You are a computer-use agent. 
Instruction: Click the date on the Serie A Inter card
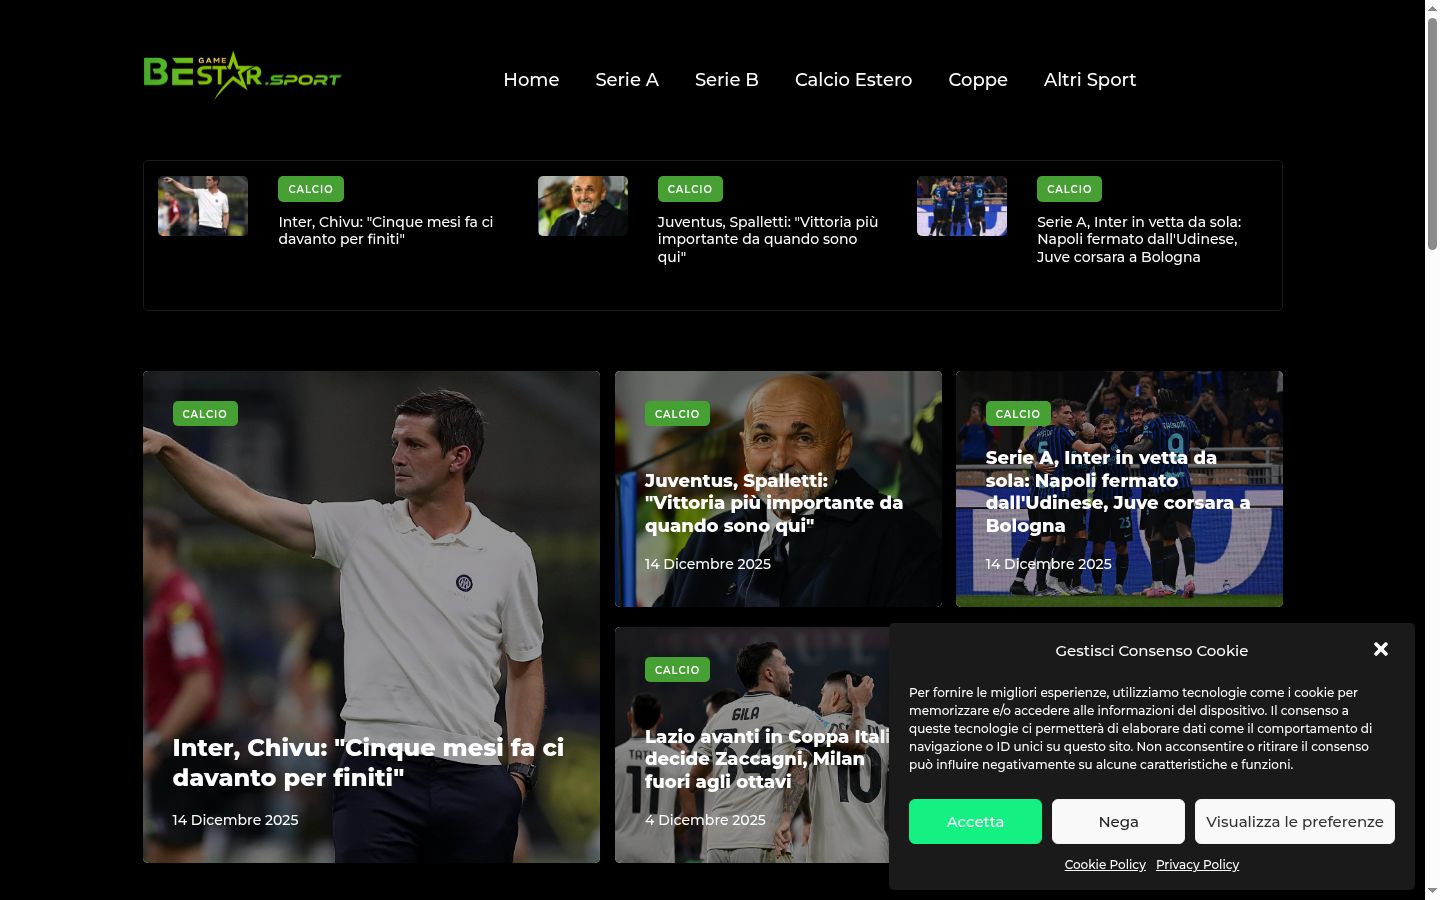pyautogui.click(x=1049, y=564)
